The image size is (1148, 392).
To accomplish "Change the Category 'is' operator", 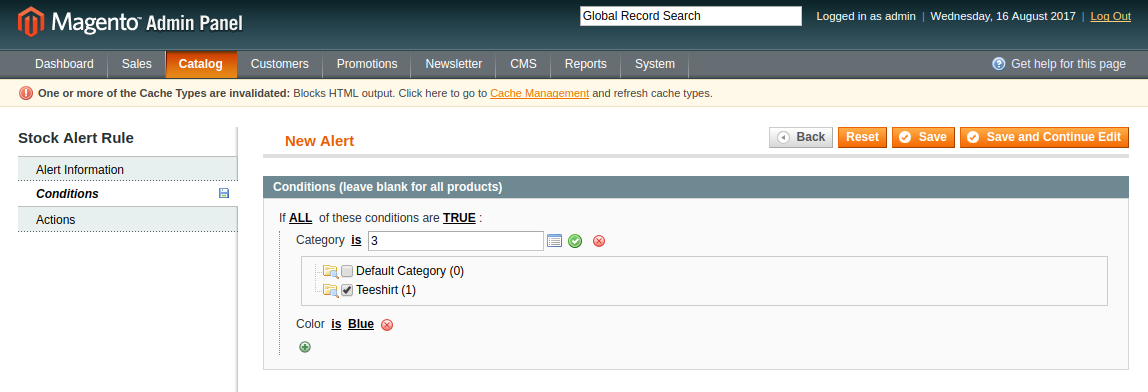I will tap(356, 240).
